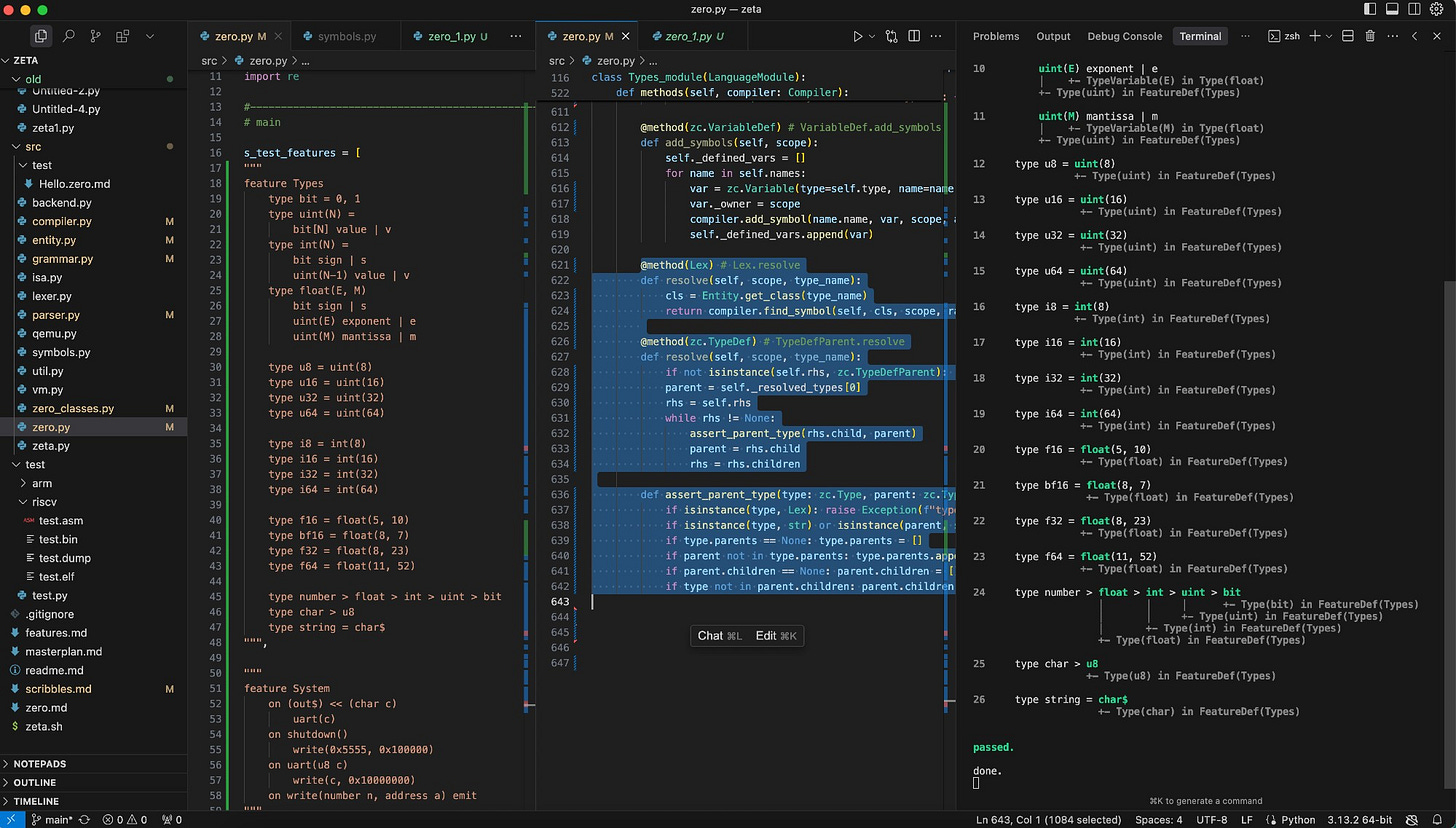Viewport: 1456px width, 828px height.
Task: Open settings gear in title bar
Action: point(1437,9)
